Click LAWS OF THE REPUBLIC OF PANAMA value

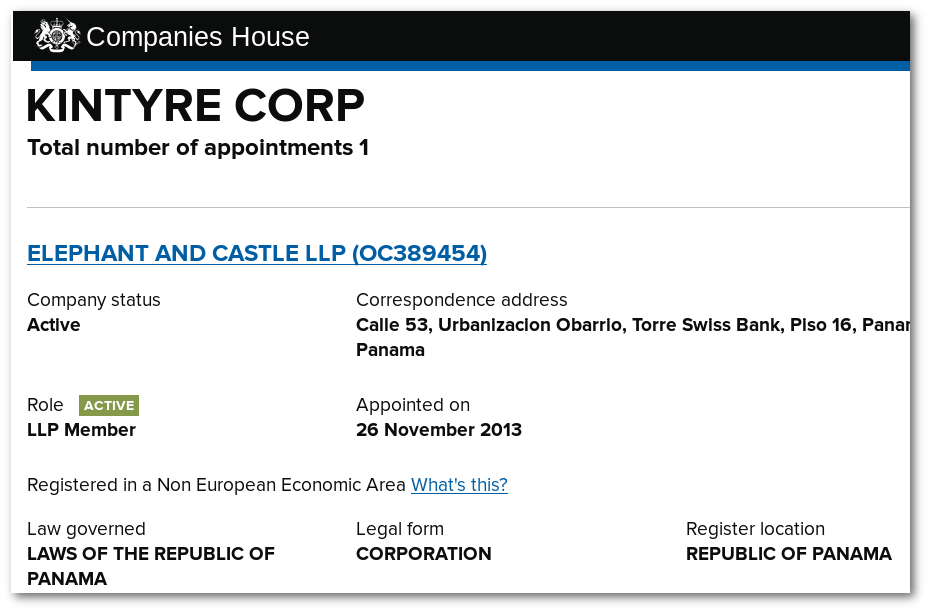(x=150, y=566)
